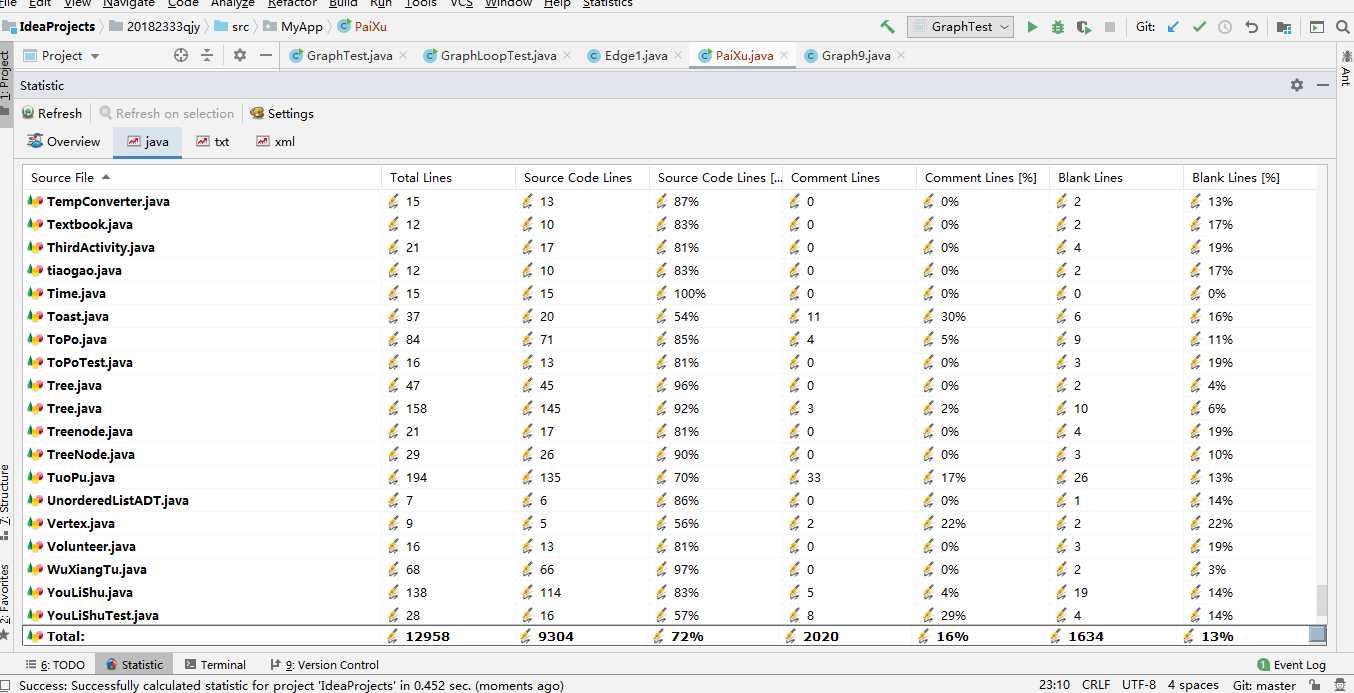Select the TuoPu.java row

(670, 477)
